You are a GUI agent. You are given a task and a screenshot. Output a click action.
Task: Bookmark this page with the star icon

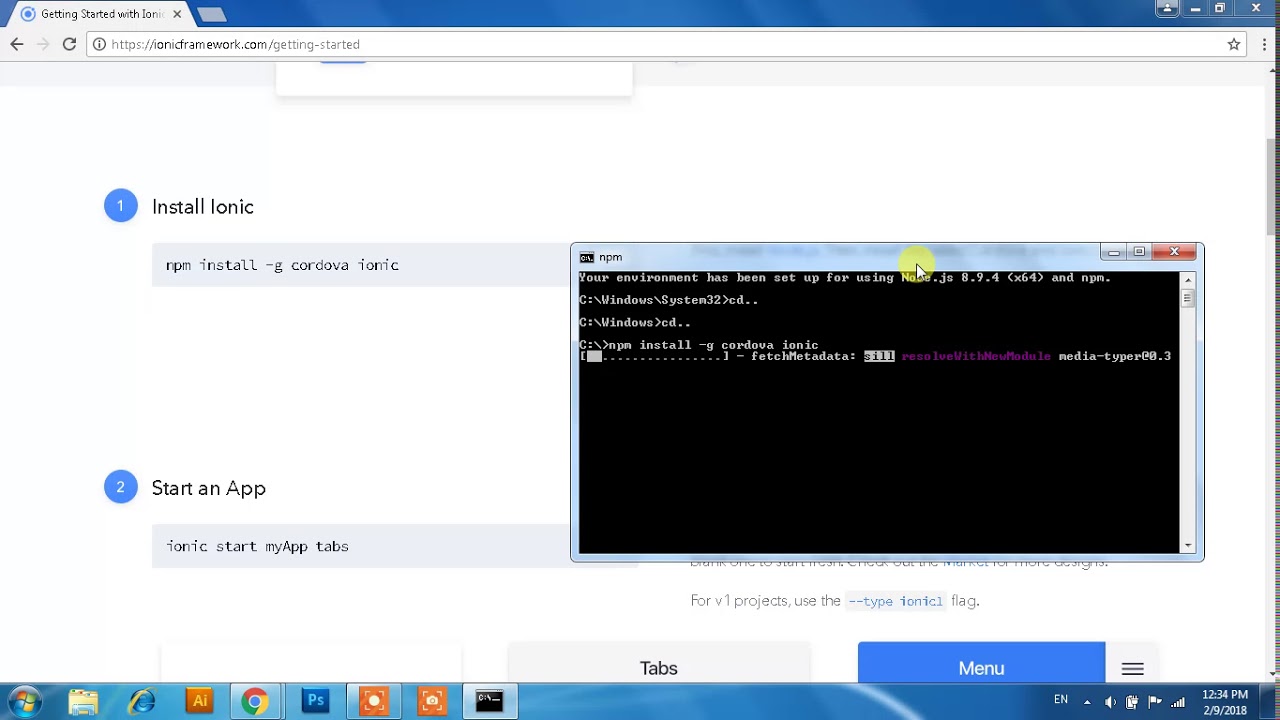[1234, 44]
